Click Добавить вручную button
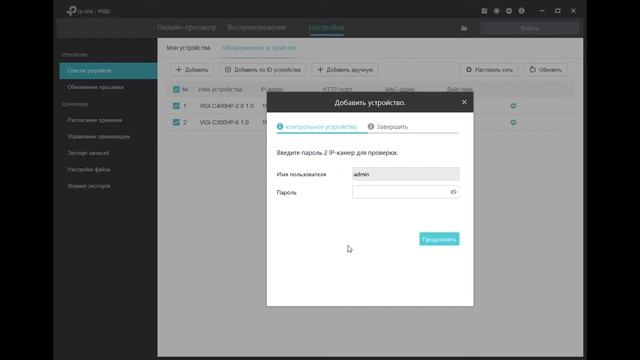The image size is (640, 360). coord(345,70)
